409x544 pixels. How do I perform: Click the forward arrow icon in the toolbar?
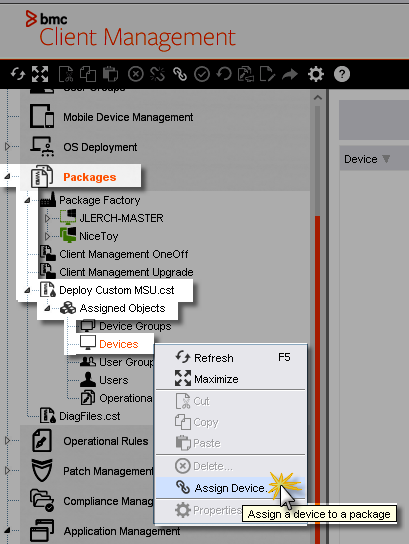(290, 74)
